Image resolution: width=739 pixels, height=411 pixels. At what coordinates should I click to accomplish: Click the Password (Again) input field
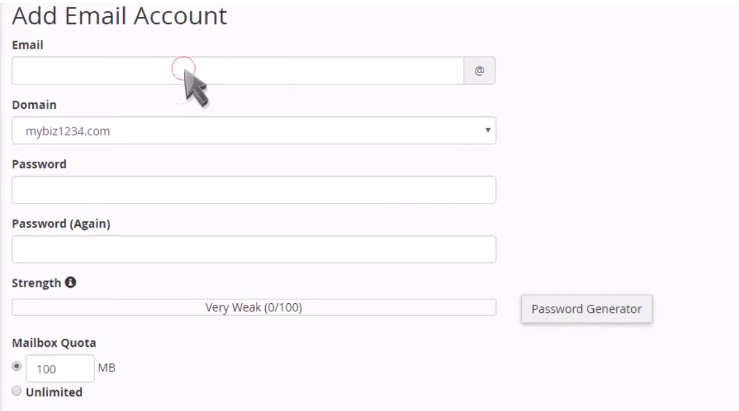pyautogui.click(x=254, y=249)
